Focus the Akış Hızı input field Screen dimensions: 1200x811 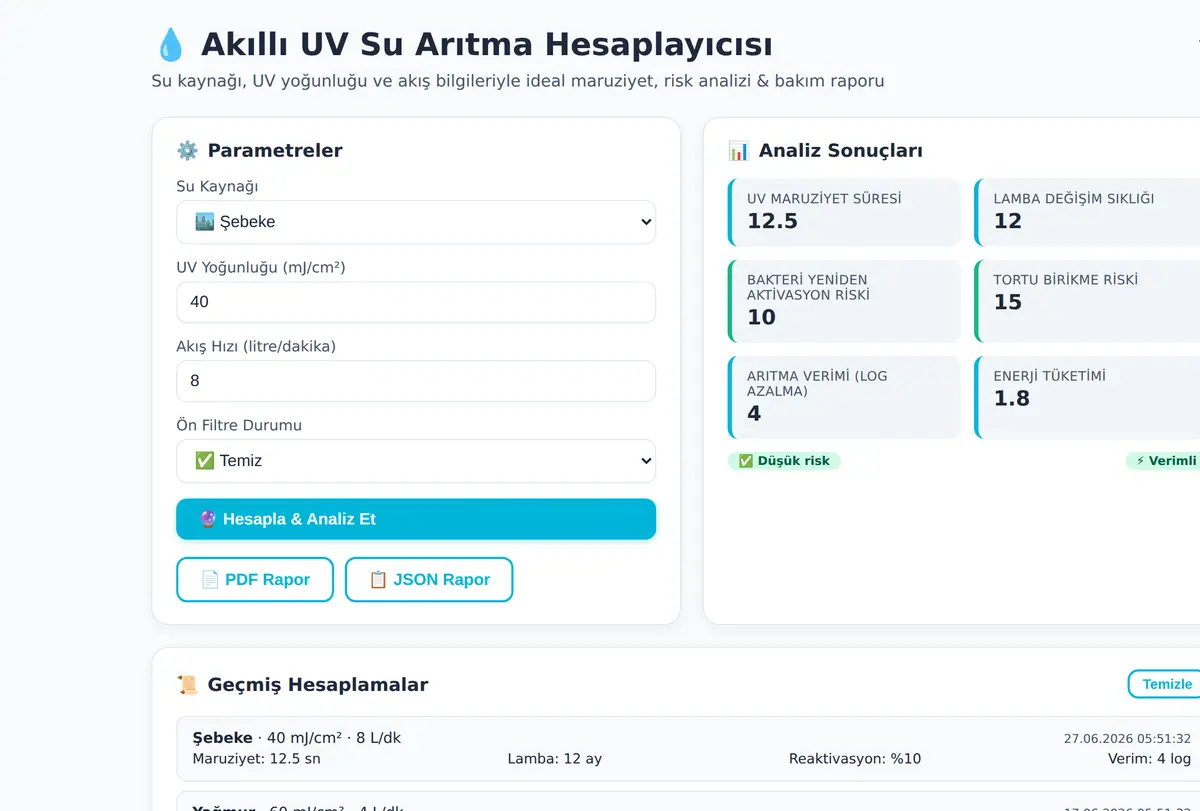point(416,381)
